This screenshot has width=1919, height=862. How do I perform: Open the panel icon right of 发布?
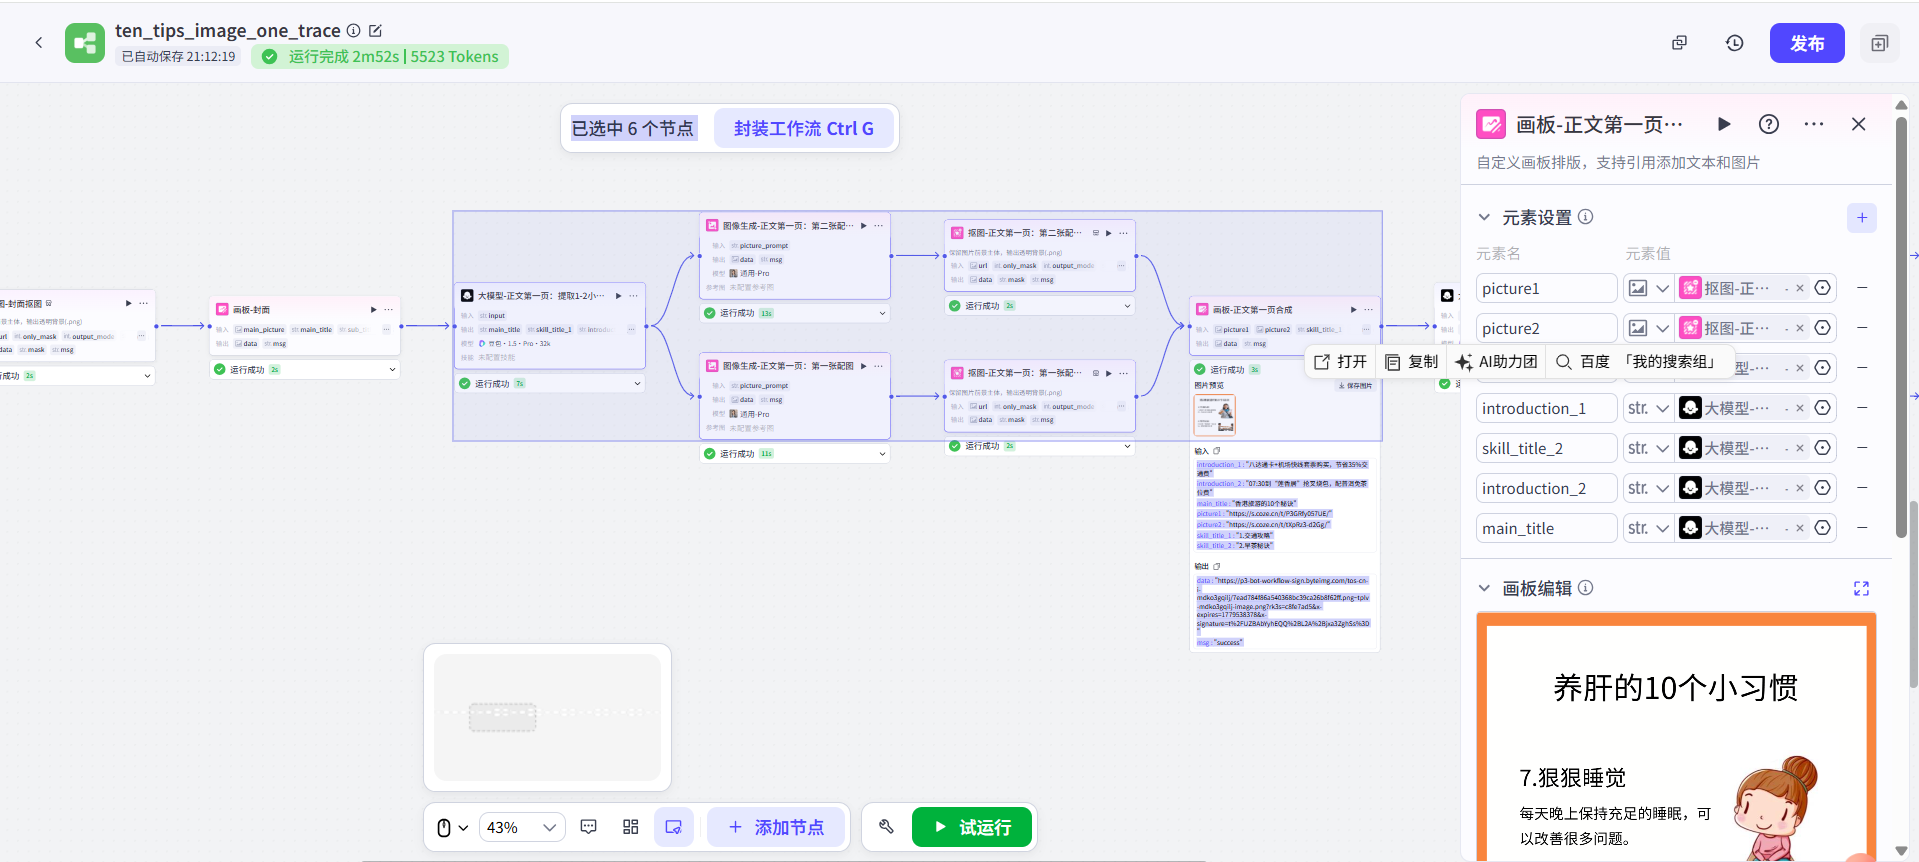tap(1879, 43)
